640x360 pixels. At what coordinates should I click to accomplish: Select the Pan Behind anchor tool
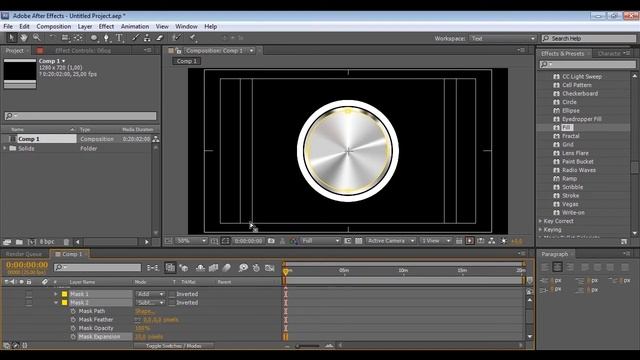point(78,38)
